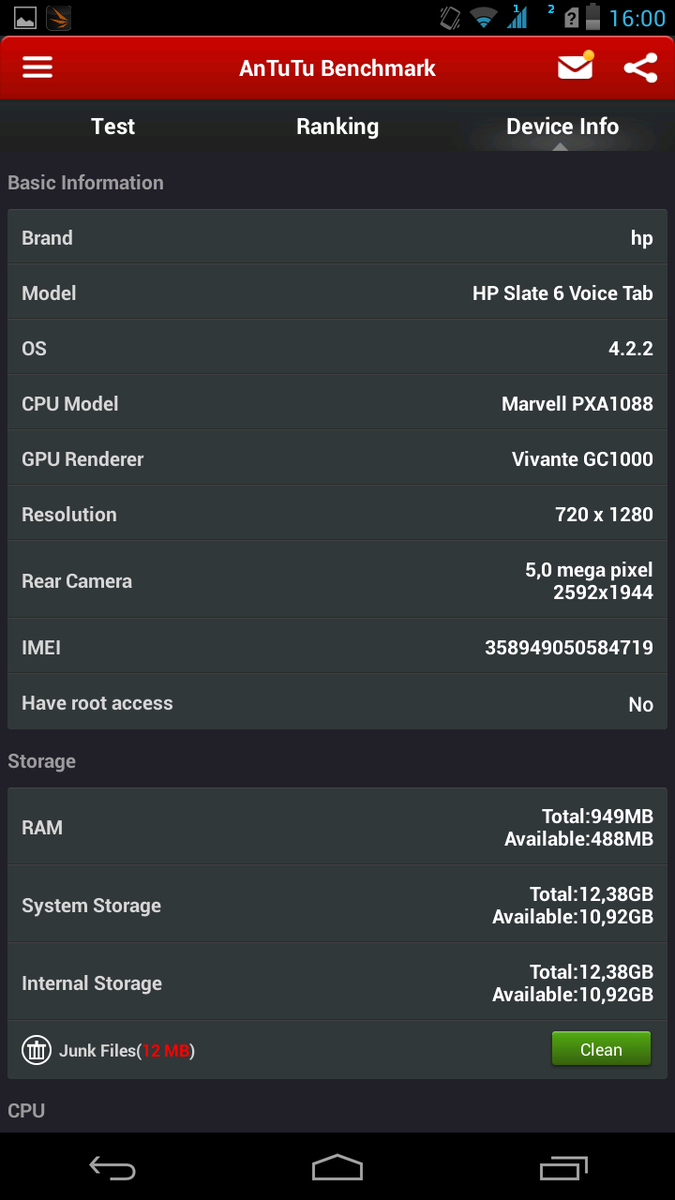Screen dimensions: 675x1200
Task: Open the recent apps button
Action: 562,1167
